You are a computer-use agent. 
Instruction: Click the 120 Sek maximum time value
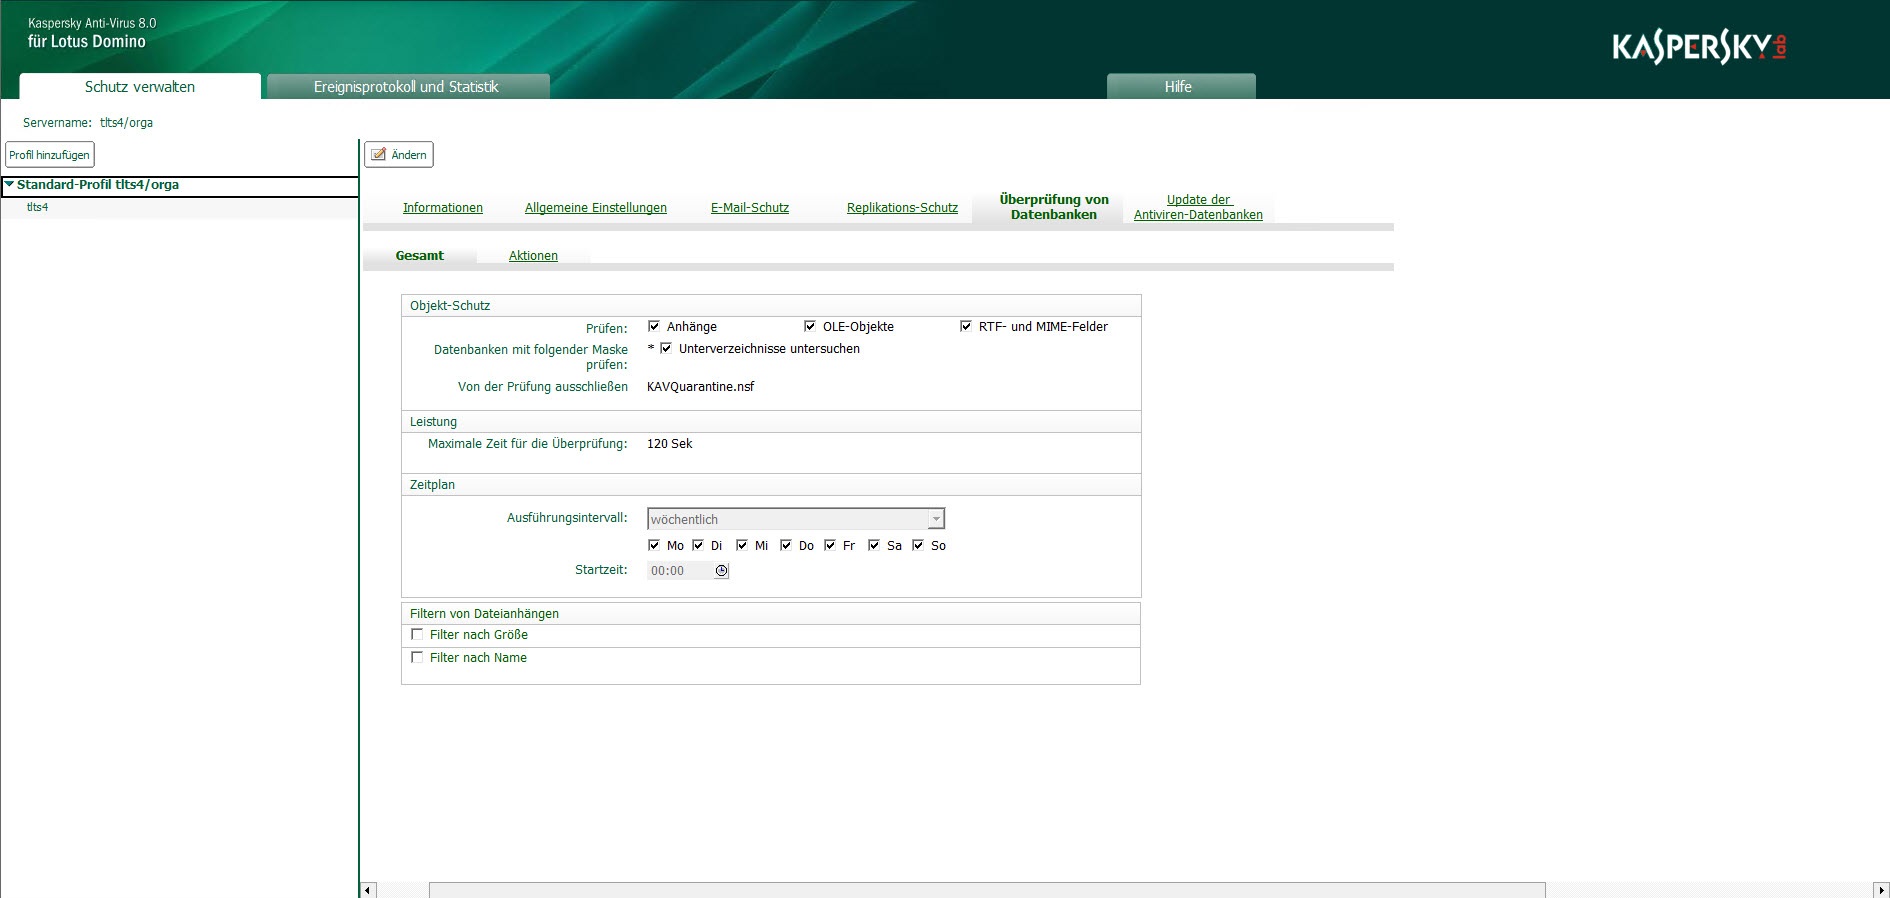click(x=670, y=444)
